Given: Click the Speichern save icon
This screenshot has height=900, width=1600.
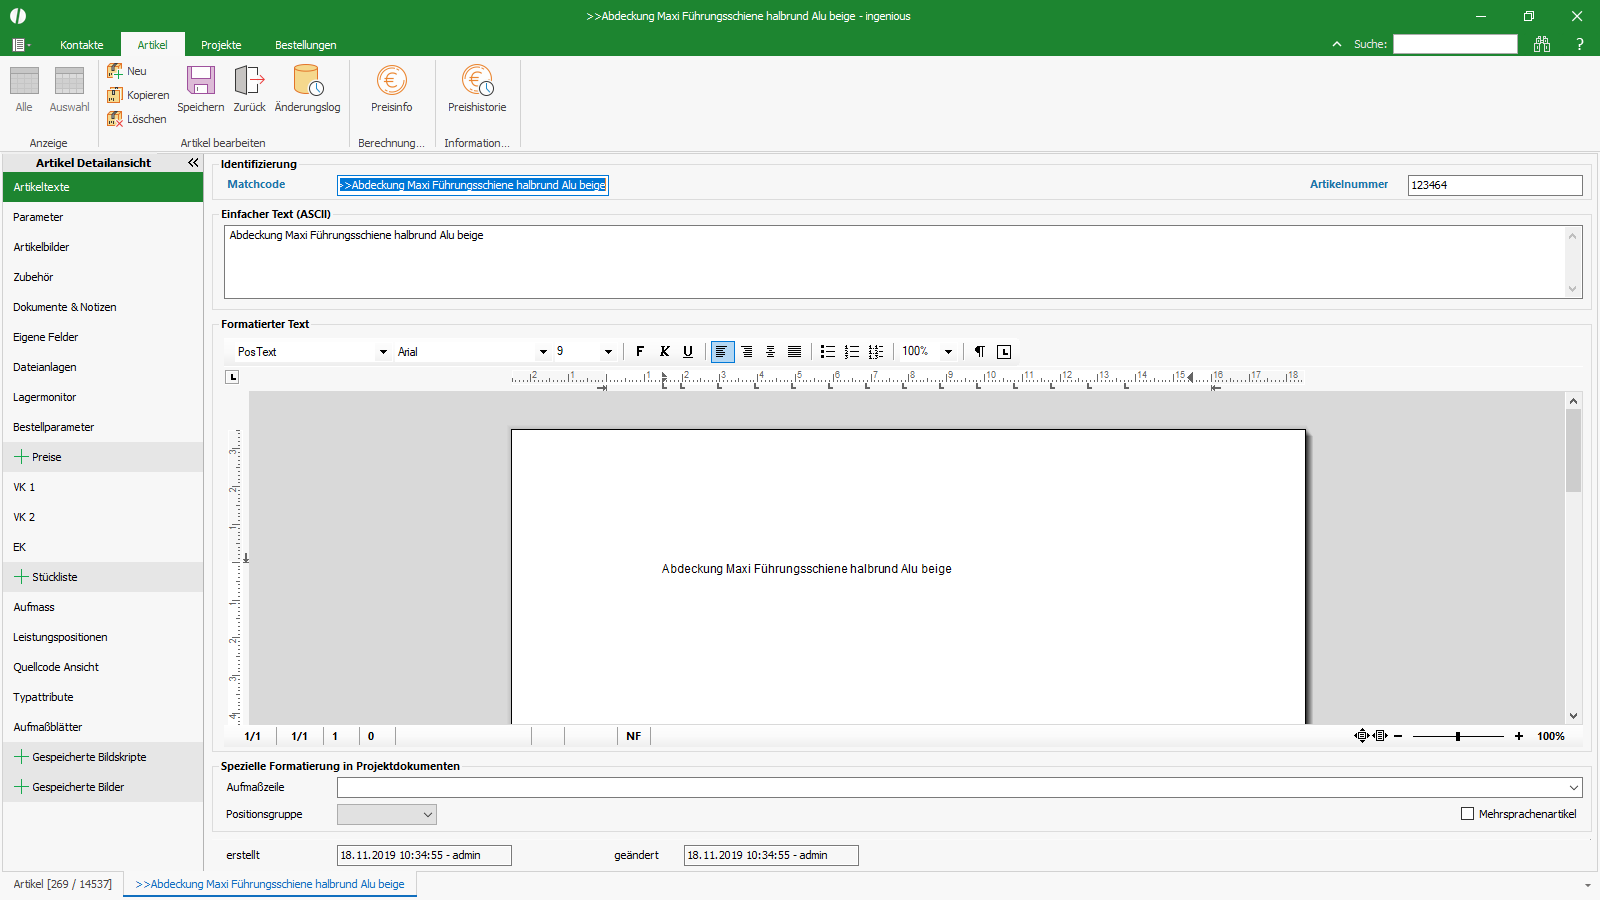Looking at the screenshot, I should 201,80.
